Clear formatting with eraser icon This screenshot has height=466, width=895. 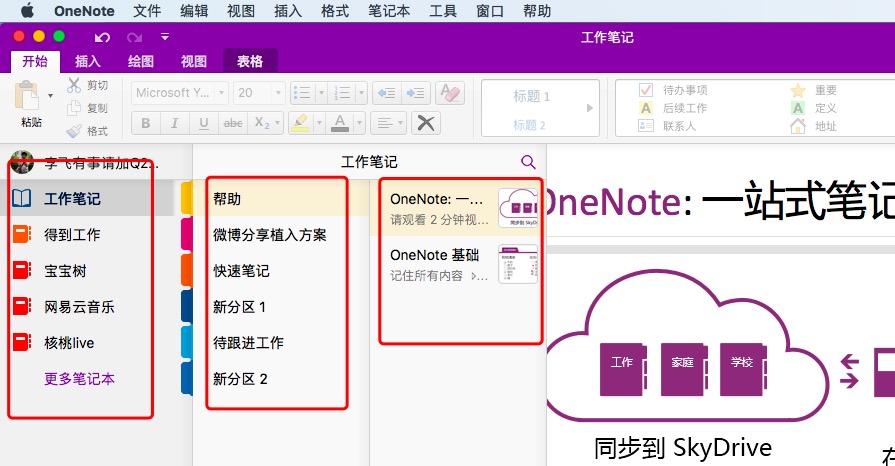(x=450, y=93)
